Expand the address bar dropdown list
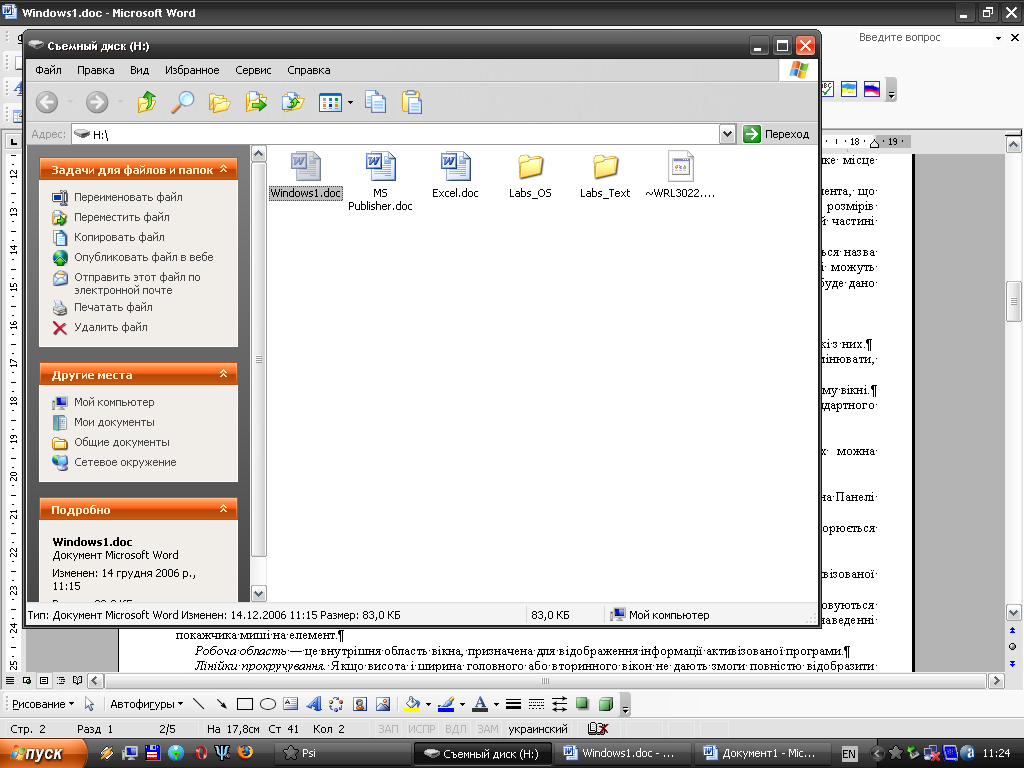 point(727,134)
